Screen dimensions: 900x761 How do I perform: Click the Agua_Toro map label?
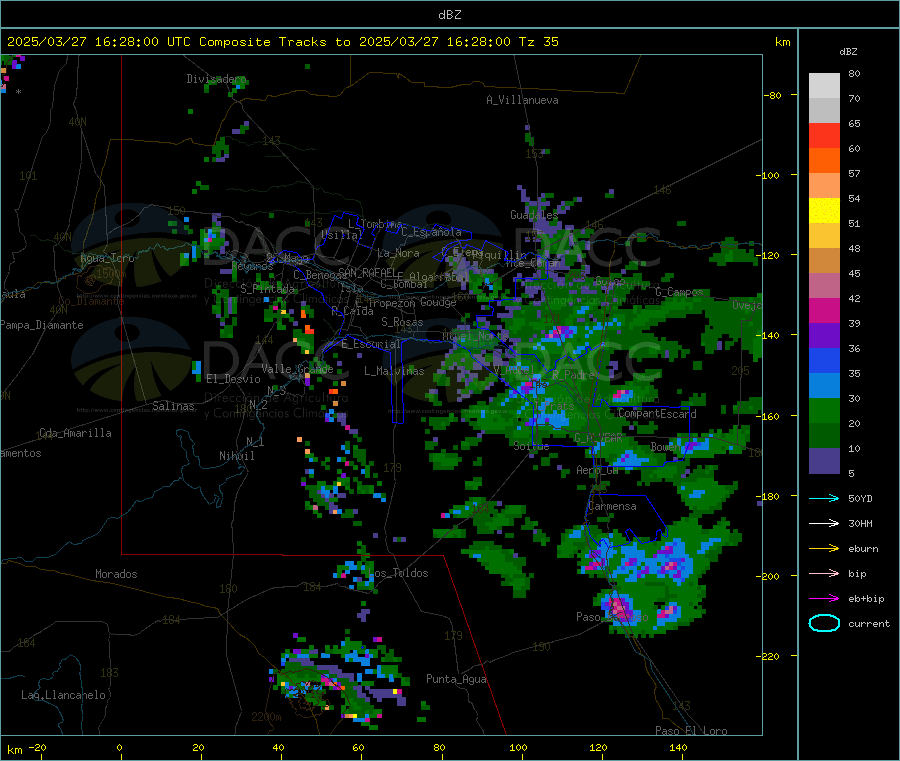pos(107,258)
